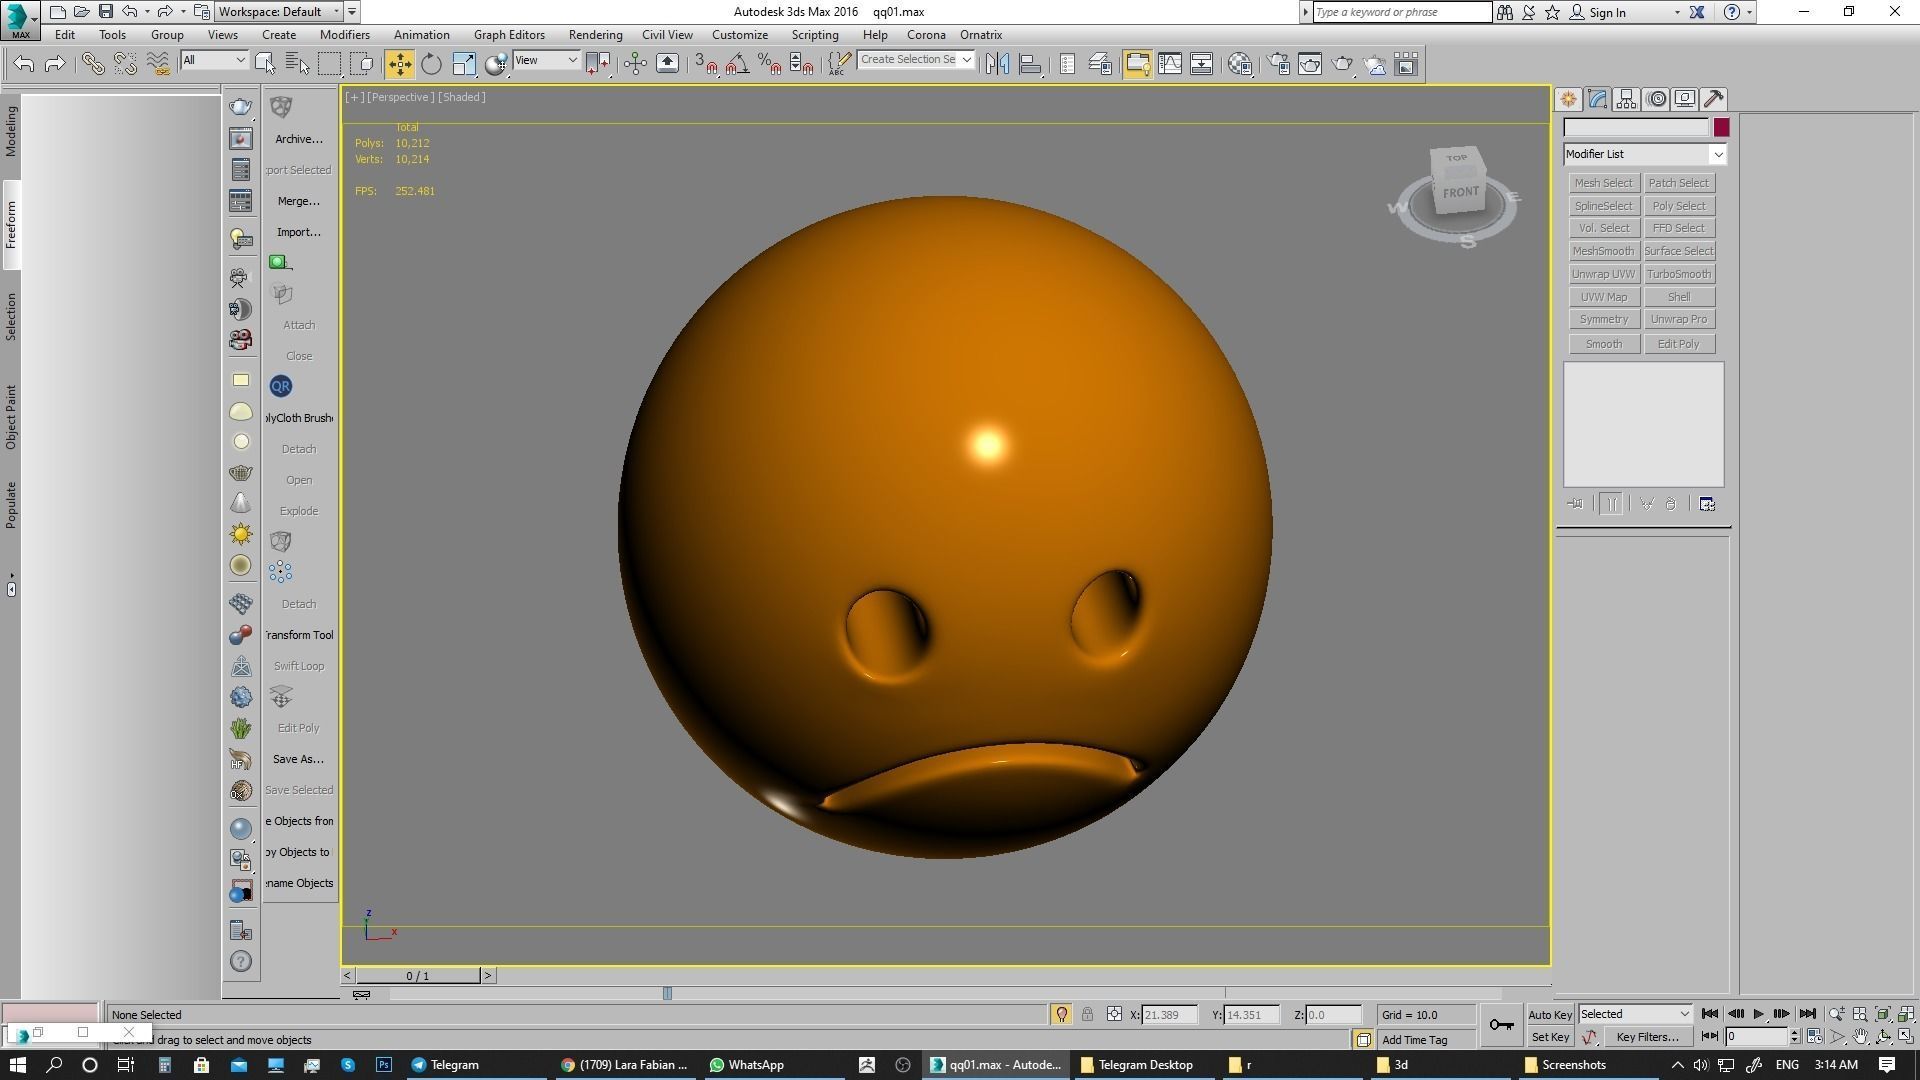Click the time slider 0 / 1 handle
This screenshot has height=1080, width=1920.
tap(417, 975)
